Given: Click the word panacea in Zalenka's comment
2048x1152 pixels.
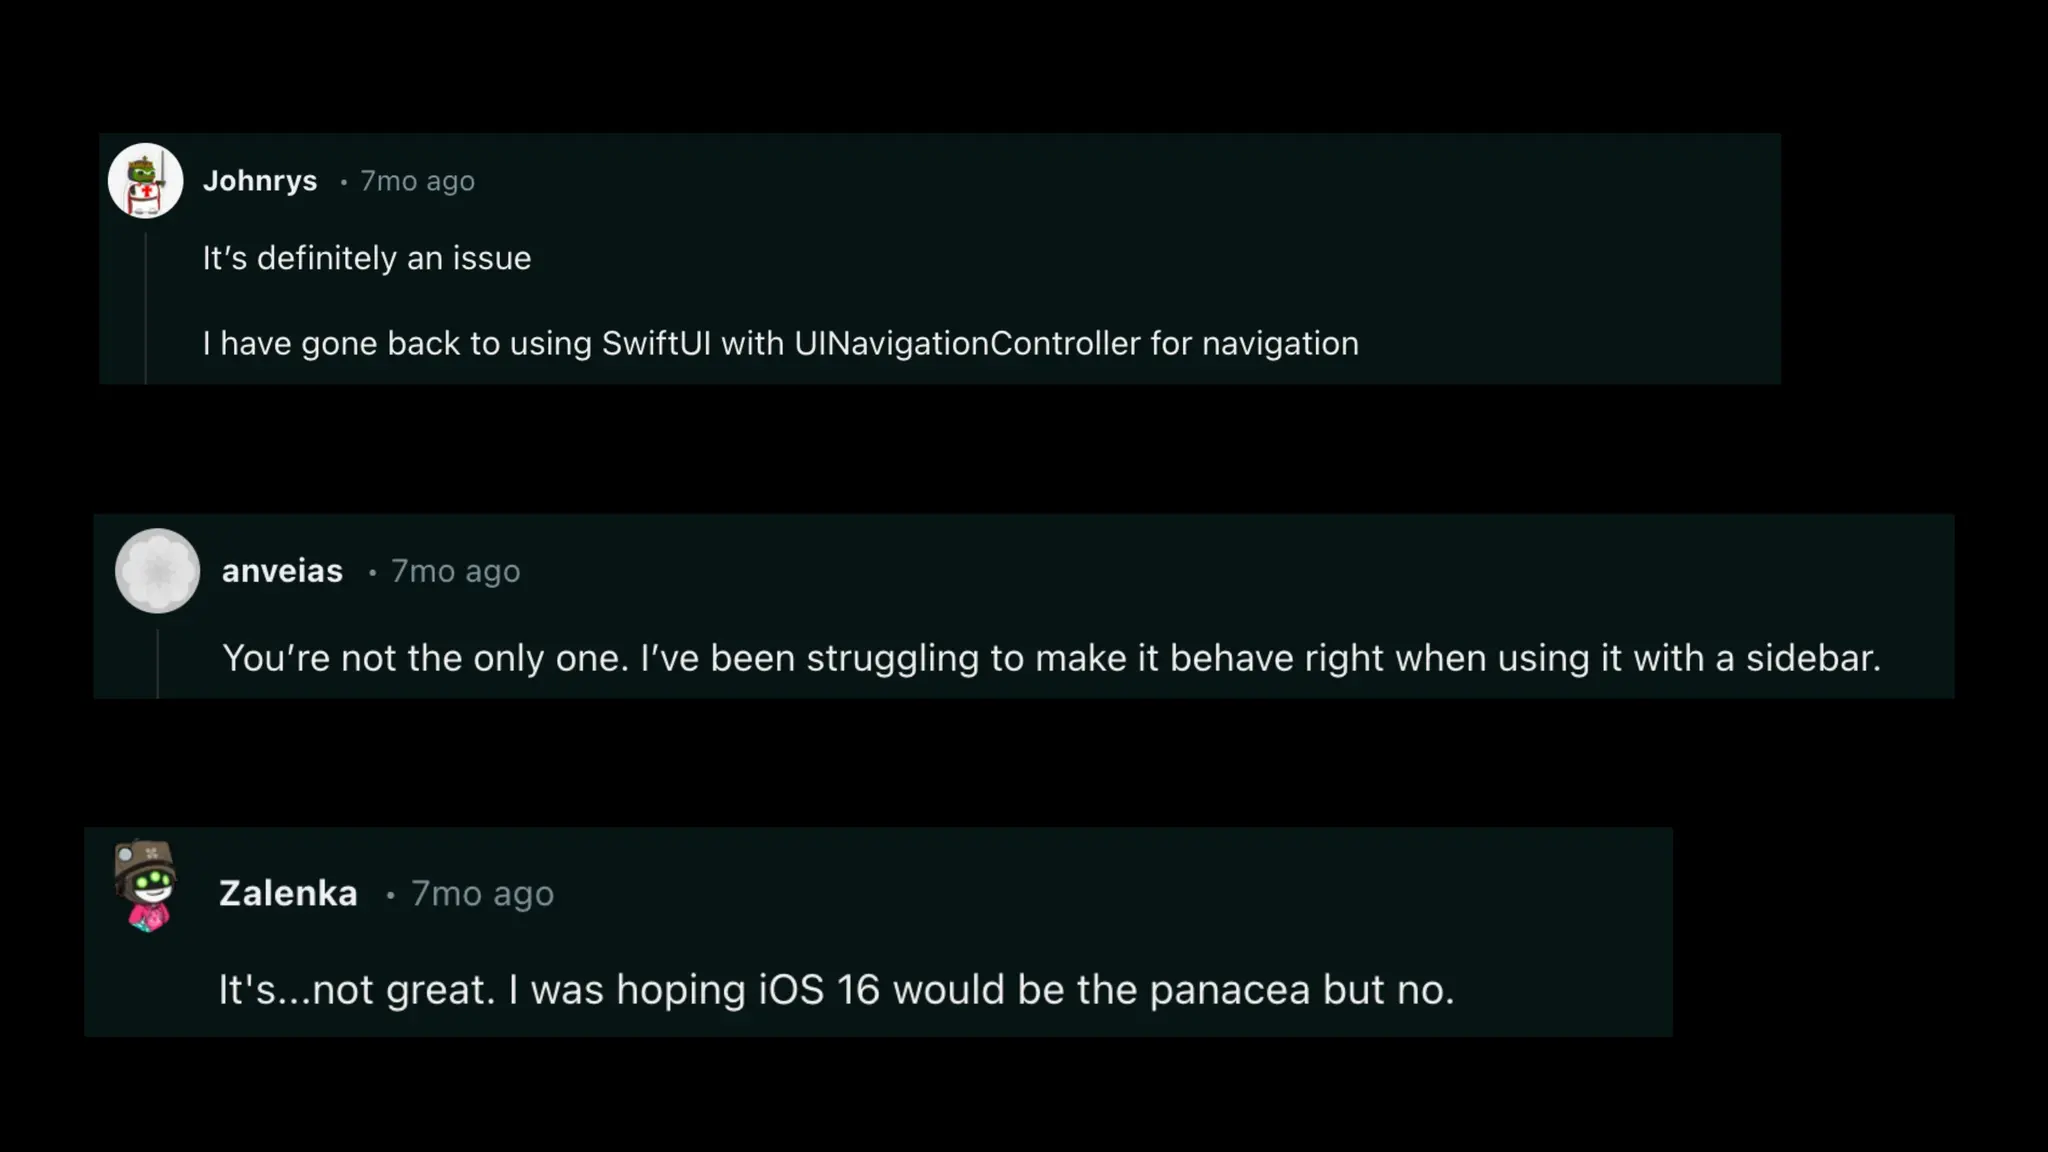Looking at the screenshot, I should pos(1229,990).
